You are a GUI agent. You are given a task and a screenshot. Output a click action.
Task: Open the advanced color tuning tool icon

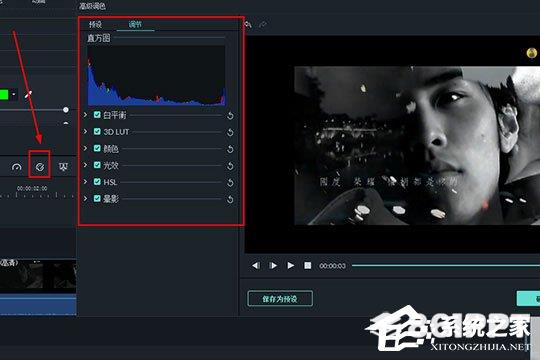point(40,167)
